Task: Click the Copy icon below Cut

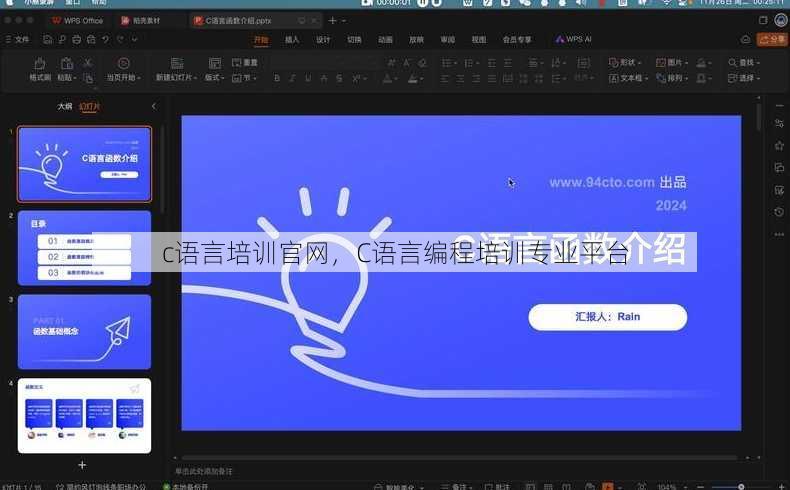Action: coord(88,78)
